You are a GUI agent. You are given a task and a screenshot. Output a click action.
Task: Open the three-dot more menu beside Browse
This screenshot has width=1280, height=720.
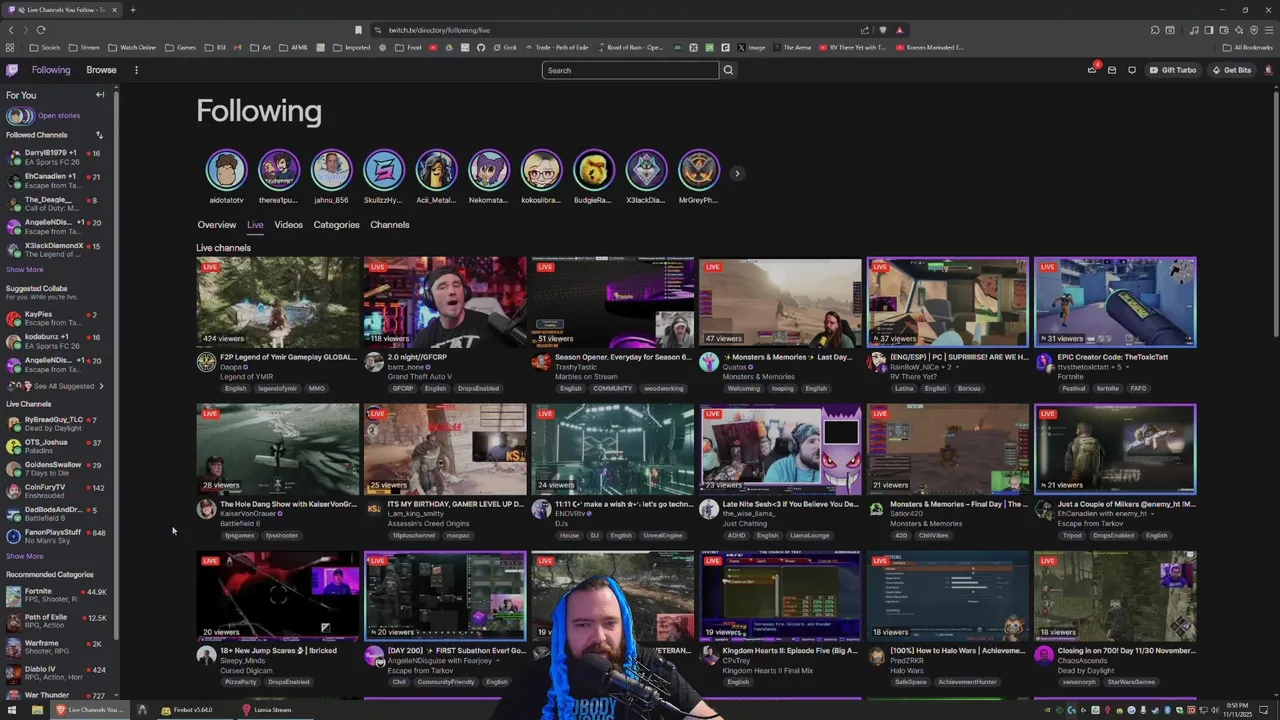(136, 70)
